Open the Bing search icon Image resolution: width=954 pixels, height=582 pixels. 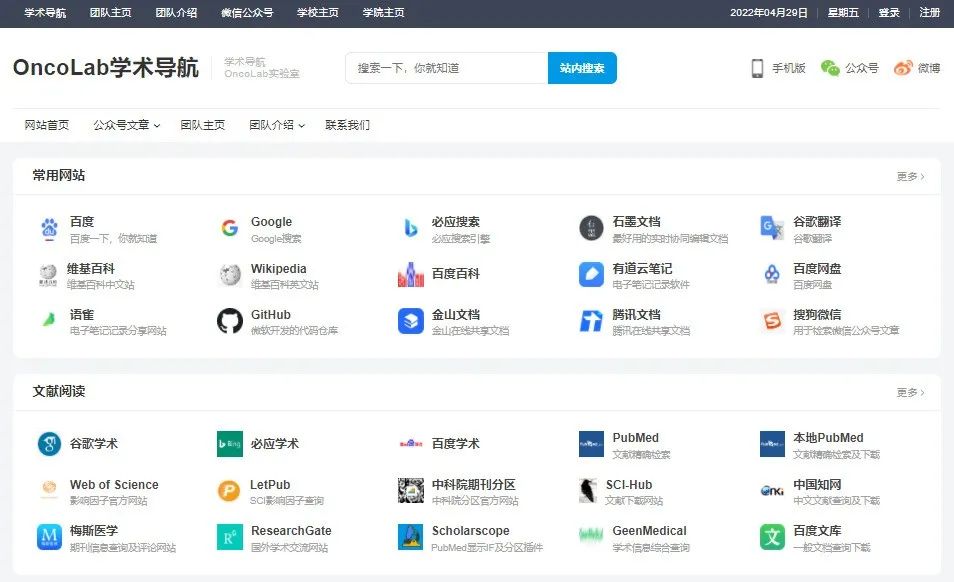(x=411, y=228)
